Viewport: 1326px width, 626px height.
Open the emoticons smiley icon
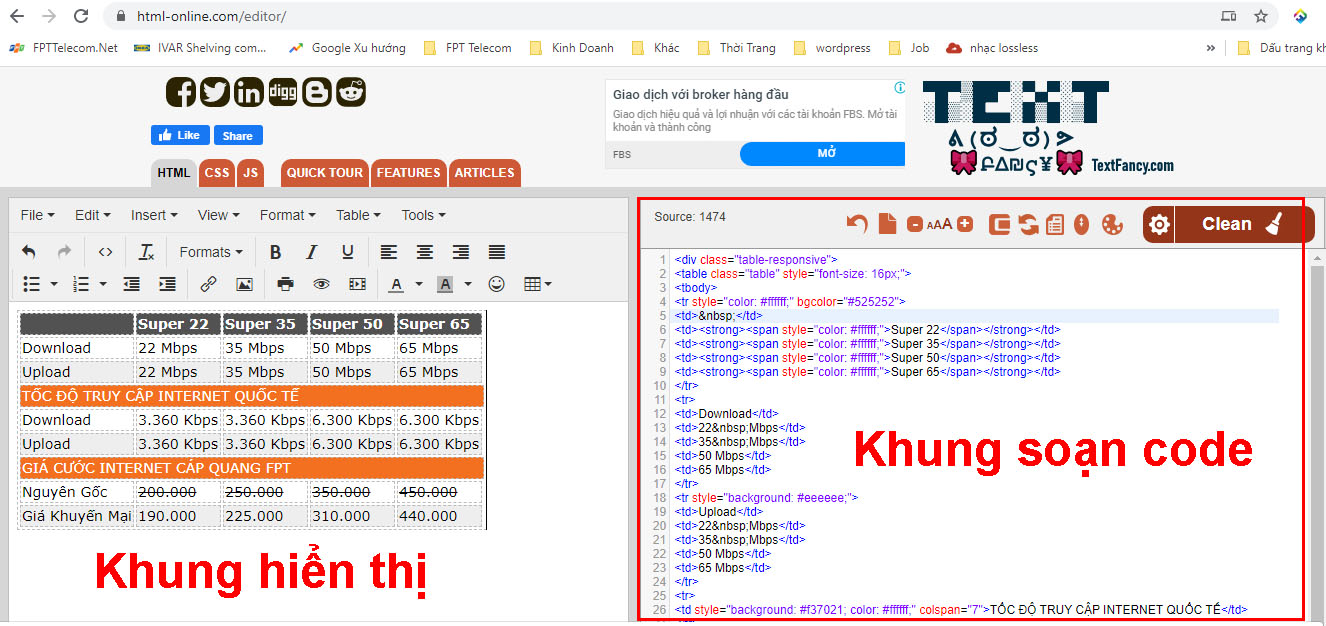click(x=496, y=284)
